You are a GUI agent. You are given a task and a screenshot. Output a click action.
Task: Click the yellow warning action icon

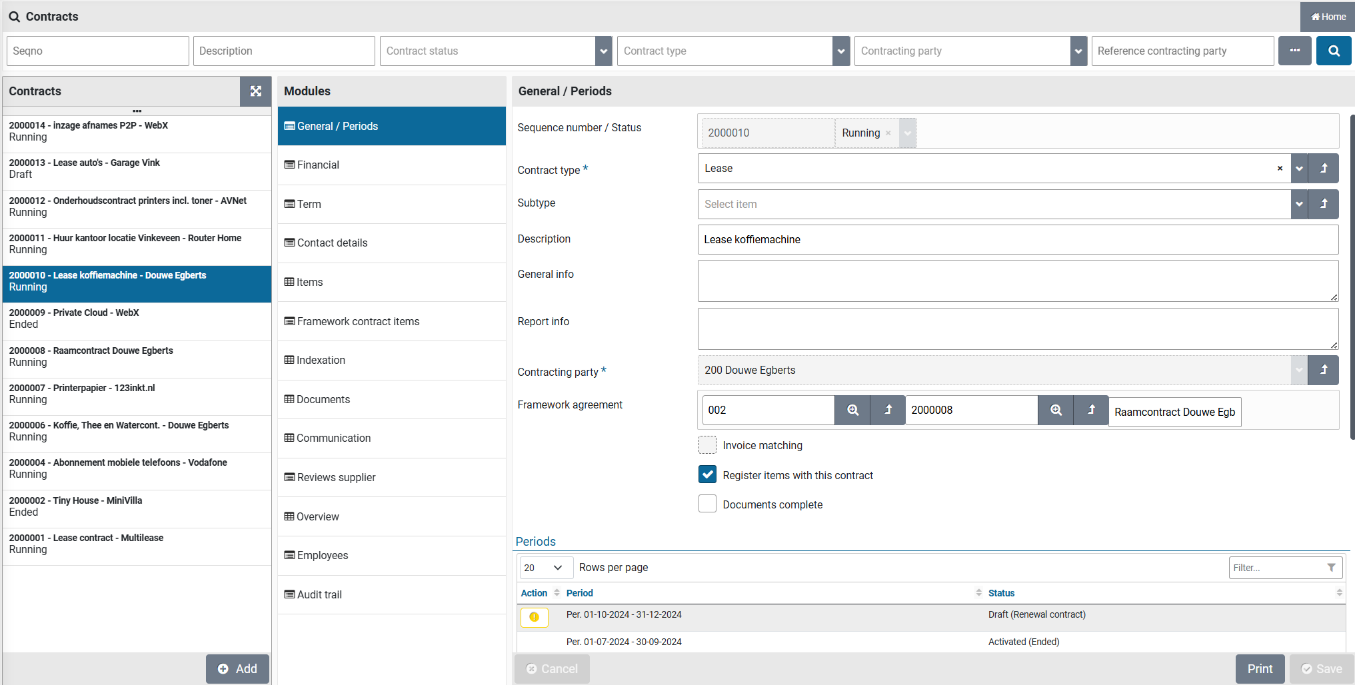534,617
